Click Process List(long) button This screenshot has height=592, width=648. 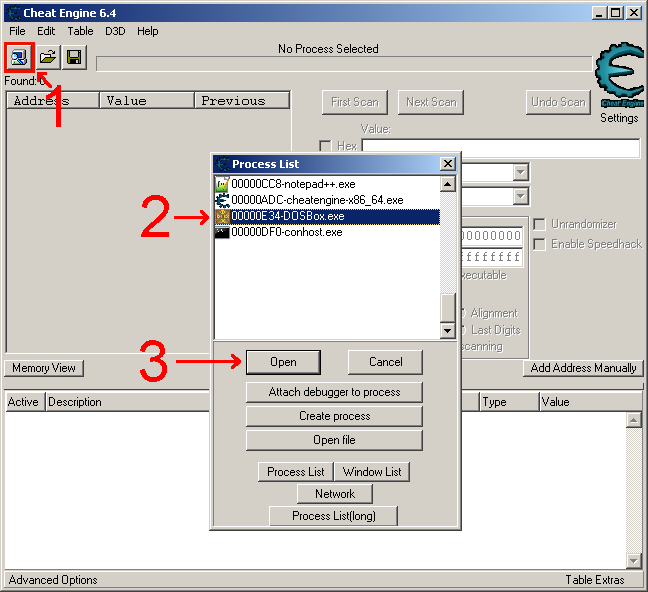334,516
